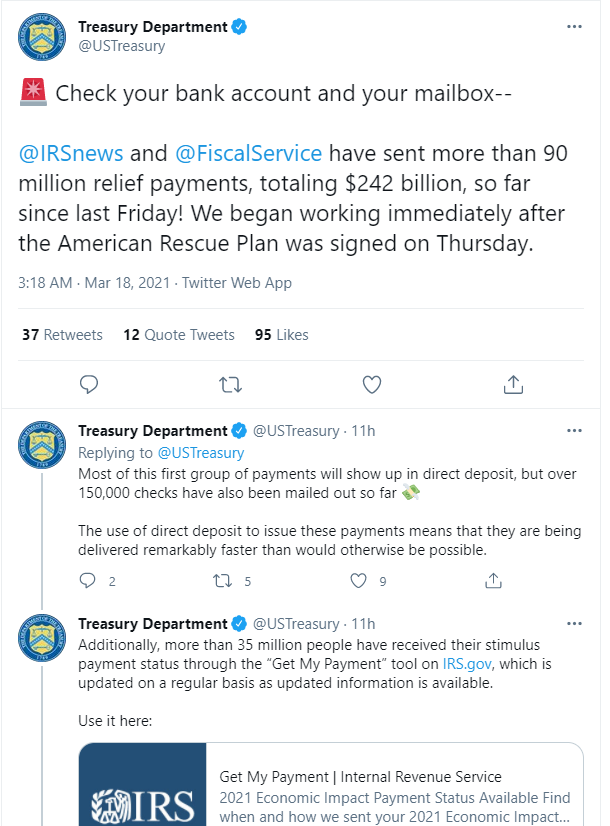The image size is (610, 826).
Task: View the 37 Retweets list
Action: pyautogui.click(x=62, y=335)
